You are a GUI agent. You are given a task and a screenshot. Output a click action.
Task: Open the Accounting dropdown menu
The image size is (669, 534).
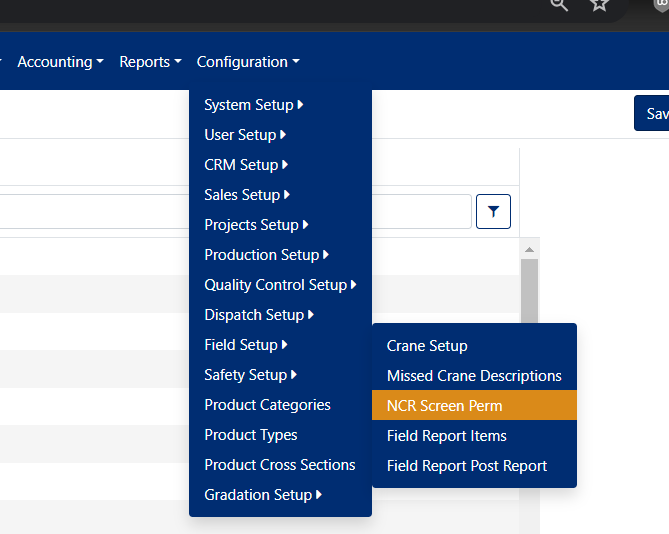[60, 62]
